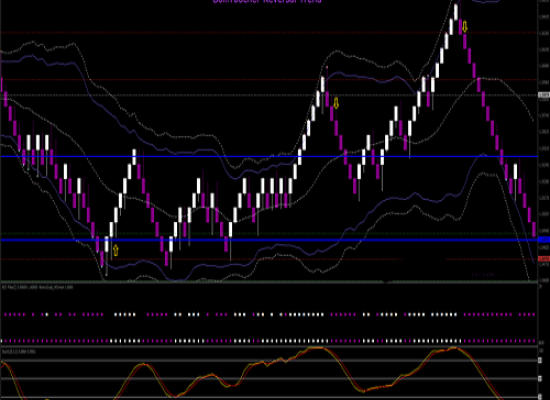Click the tallest white candle at the chart top
This screenshot has width=550, height=400.
pyautogui.click(x=456, y=12)
